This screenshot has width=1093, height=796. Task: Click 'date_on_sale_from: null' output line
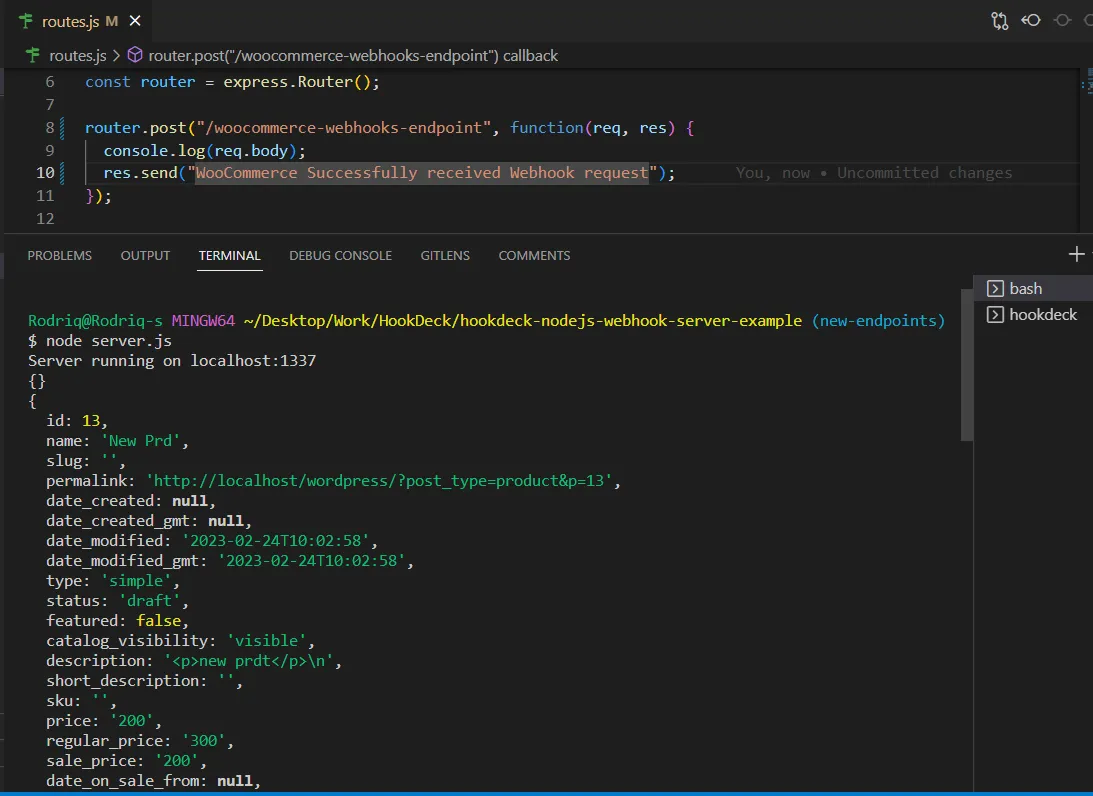tap(153, 781)
